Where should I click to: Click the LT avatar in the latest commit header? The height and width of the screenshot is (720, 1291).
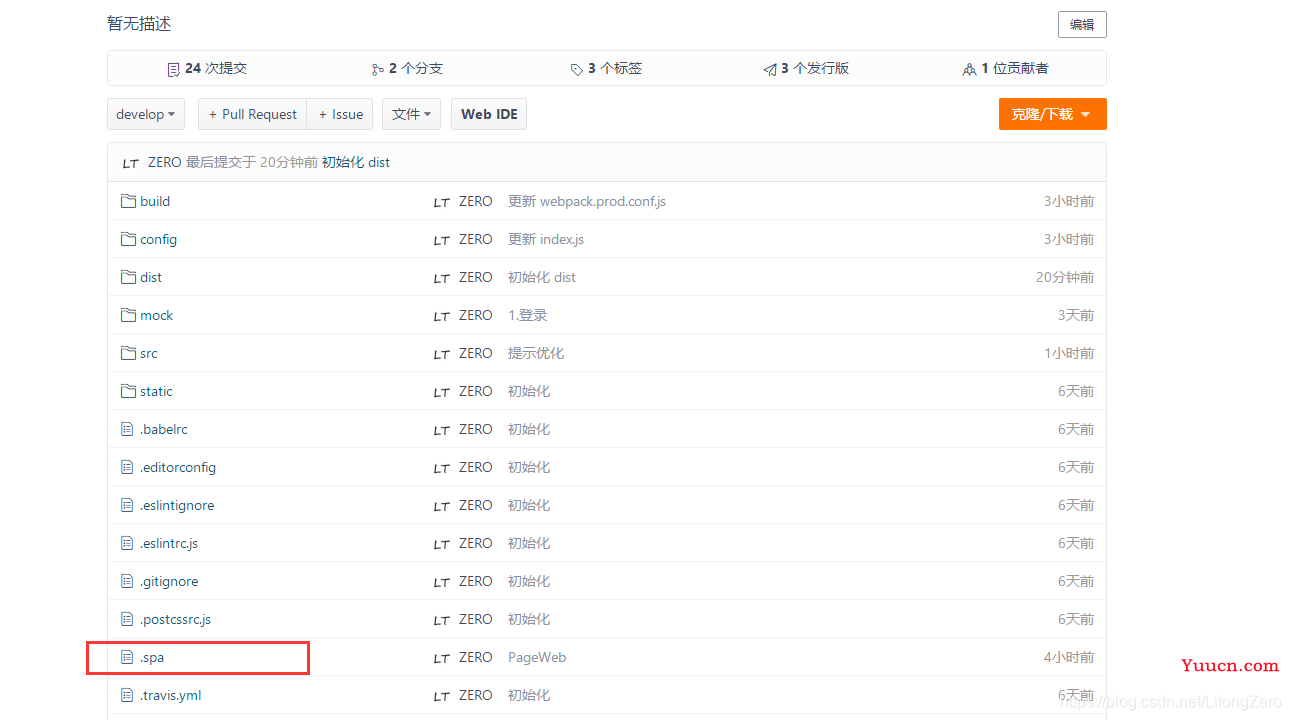point(131,163)
